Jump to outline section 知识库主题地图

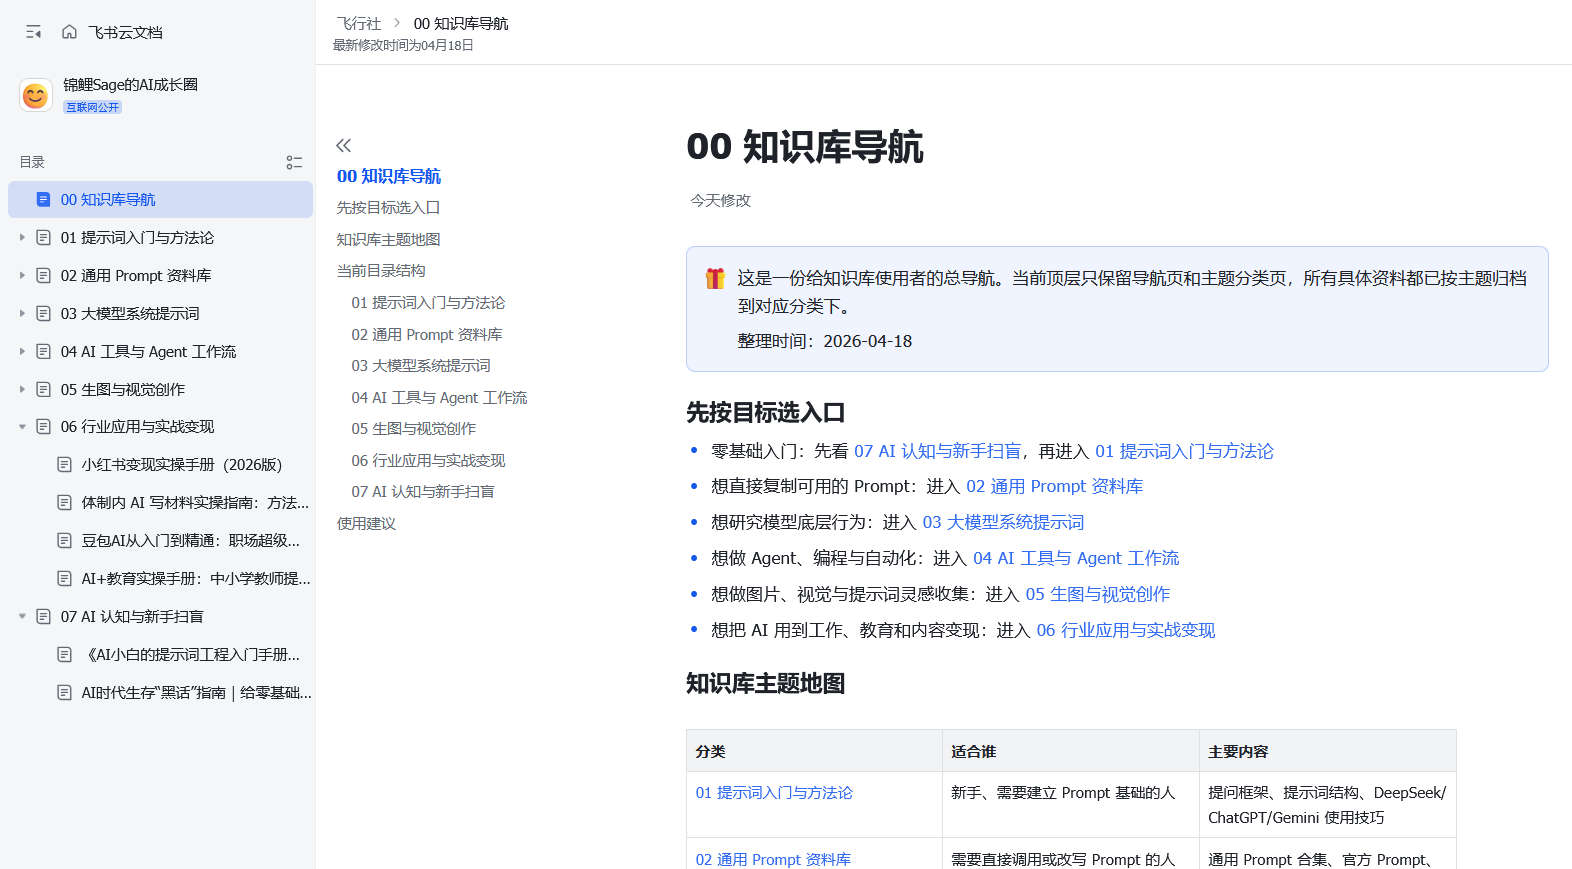click(x=388, y=240)
